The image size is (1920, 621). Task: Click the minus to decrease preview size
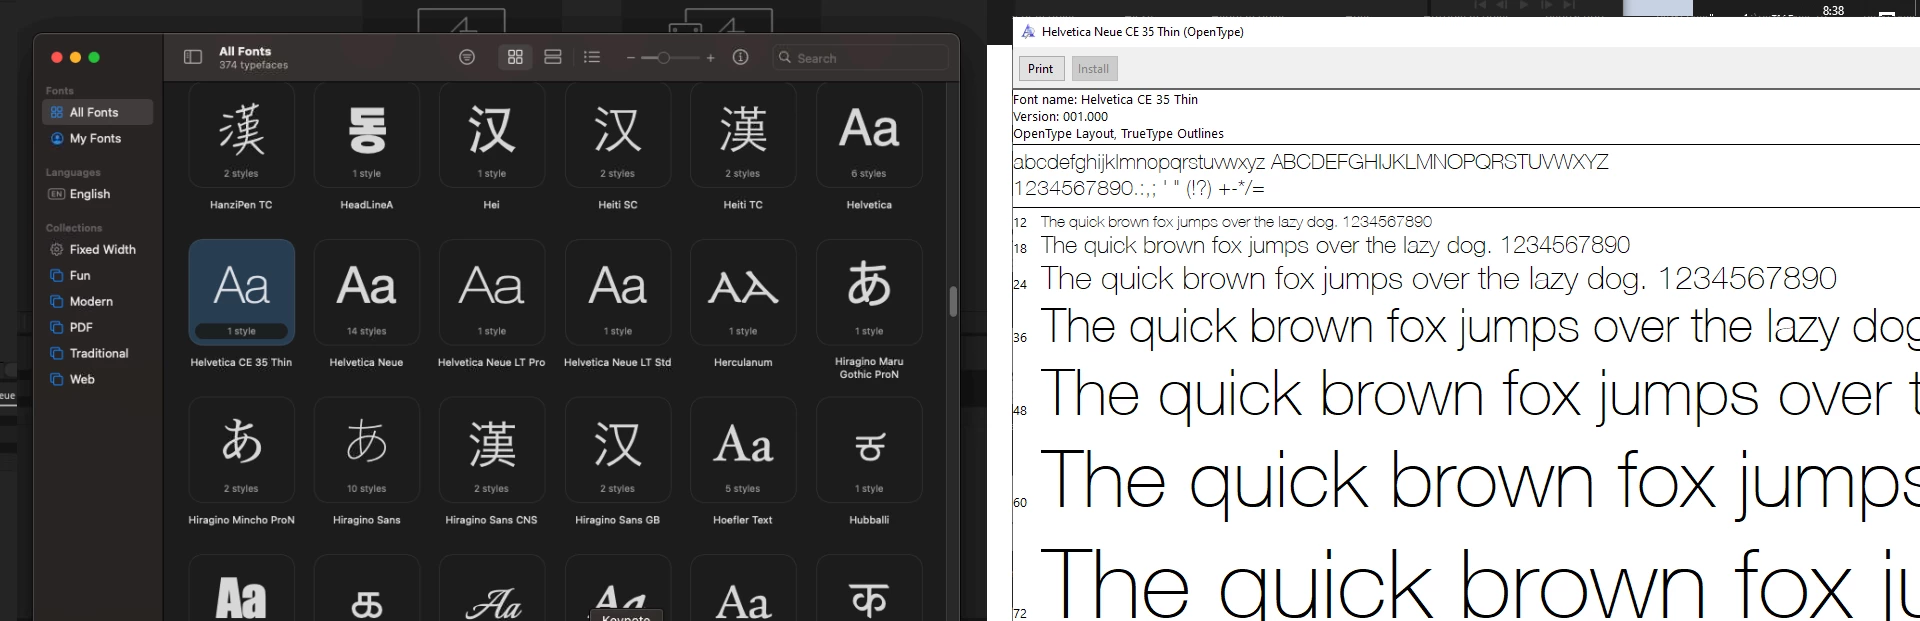631,58
